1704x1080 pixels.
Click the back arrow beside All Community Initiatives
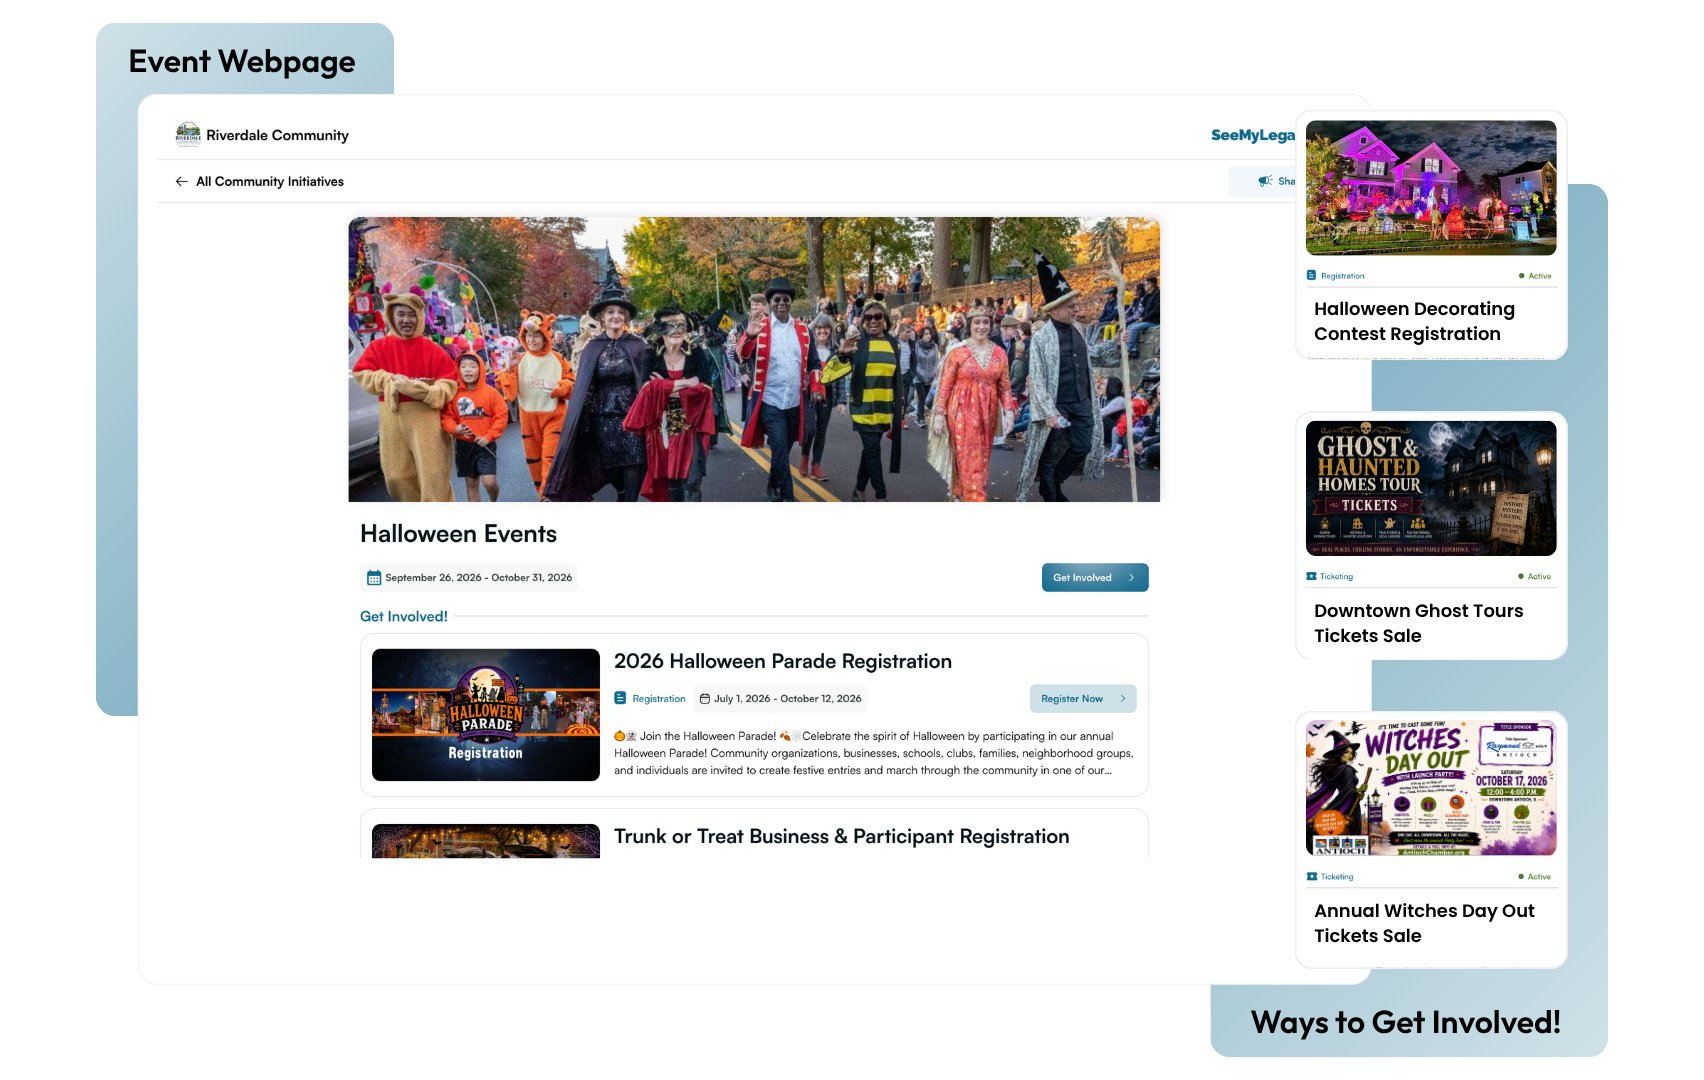click(181, 181)
